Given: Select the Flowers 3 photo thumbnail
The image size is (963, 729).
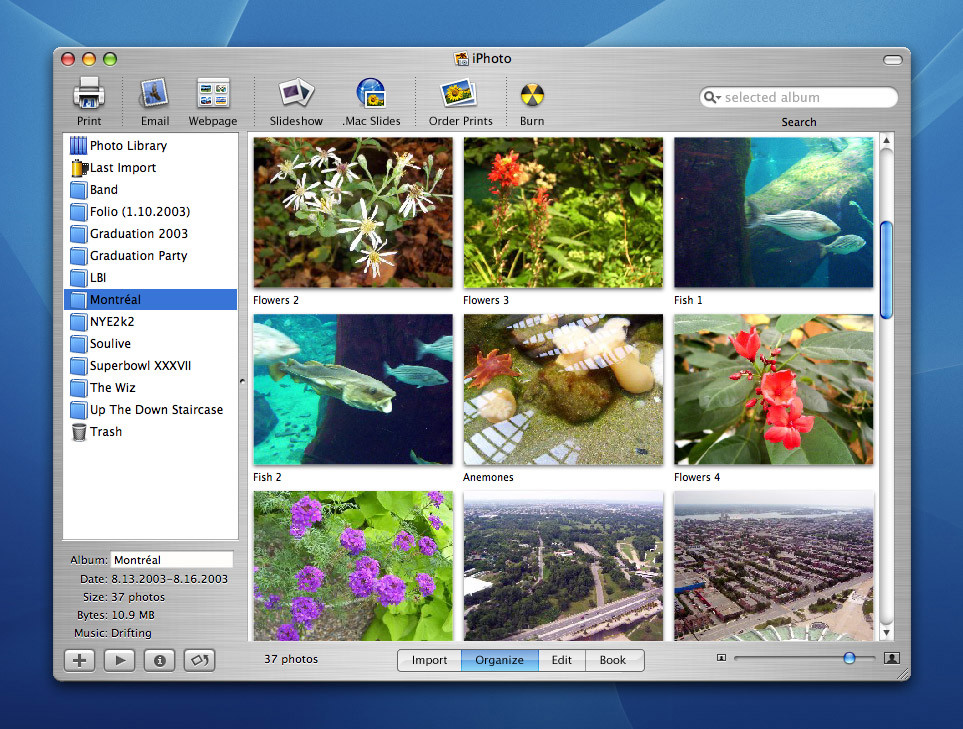Looking at the screenshot, I should tap(563, 212).
